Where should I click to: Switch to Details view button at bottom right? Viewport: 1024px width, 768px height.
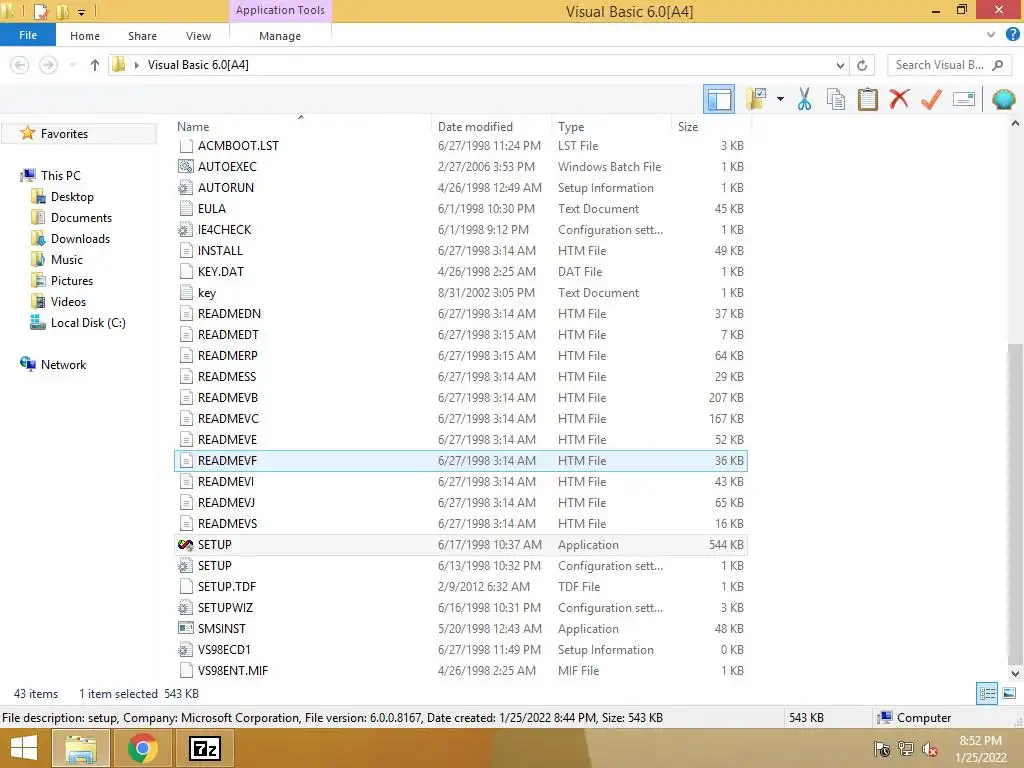pos(987,693)
